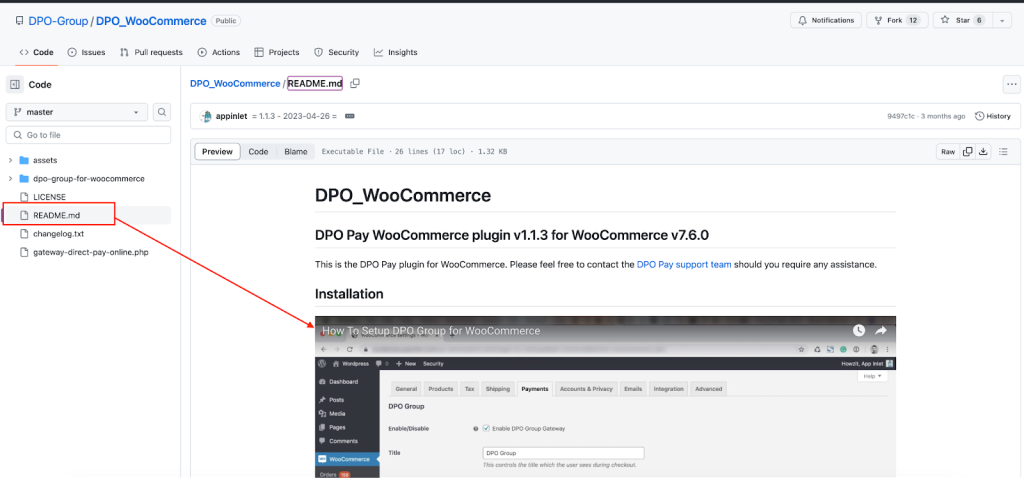
Task: Click the DPO_WooCommerce heading
Action: (x=403, y=195)
